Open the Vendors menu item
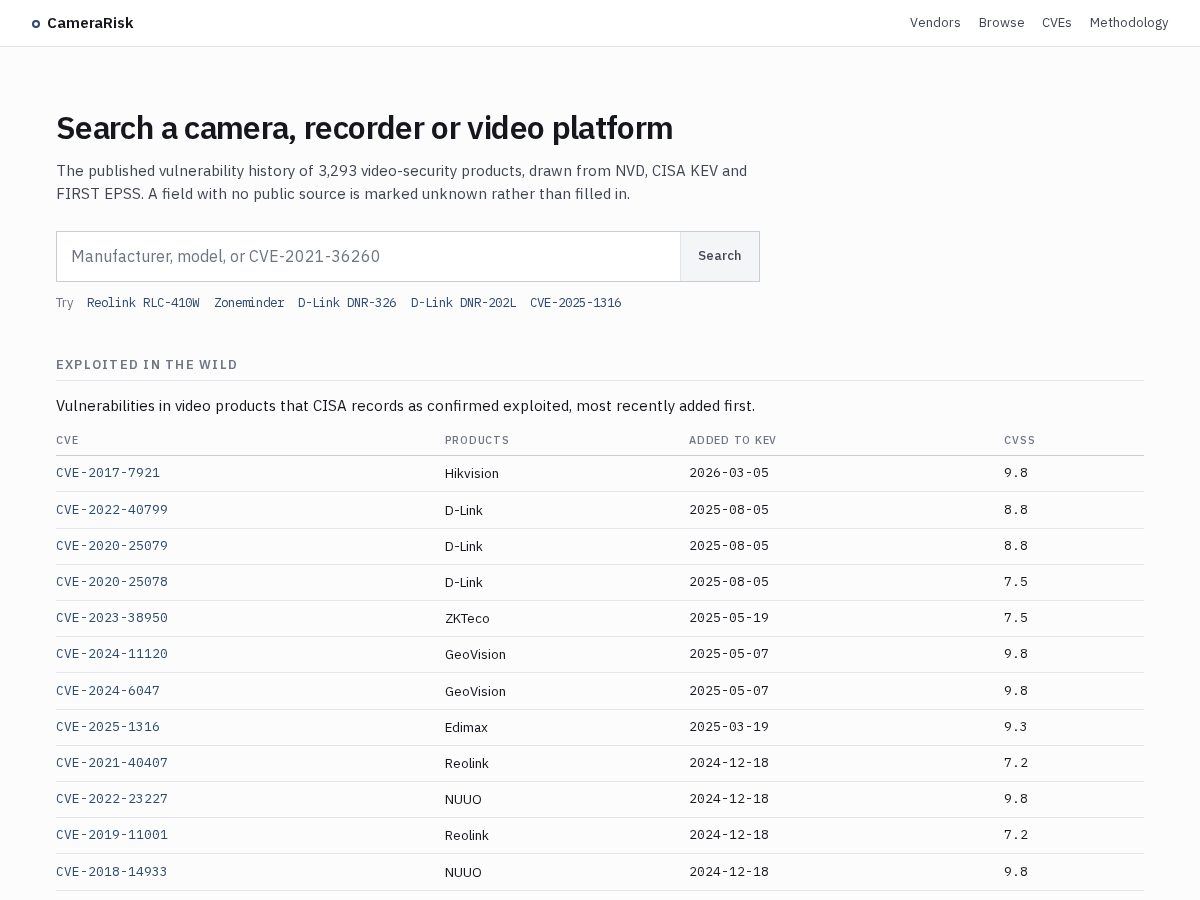This screenshot has width=1200, height=900. pyautogui.click(x=935, y=23)
